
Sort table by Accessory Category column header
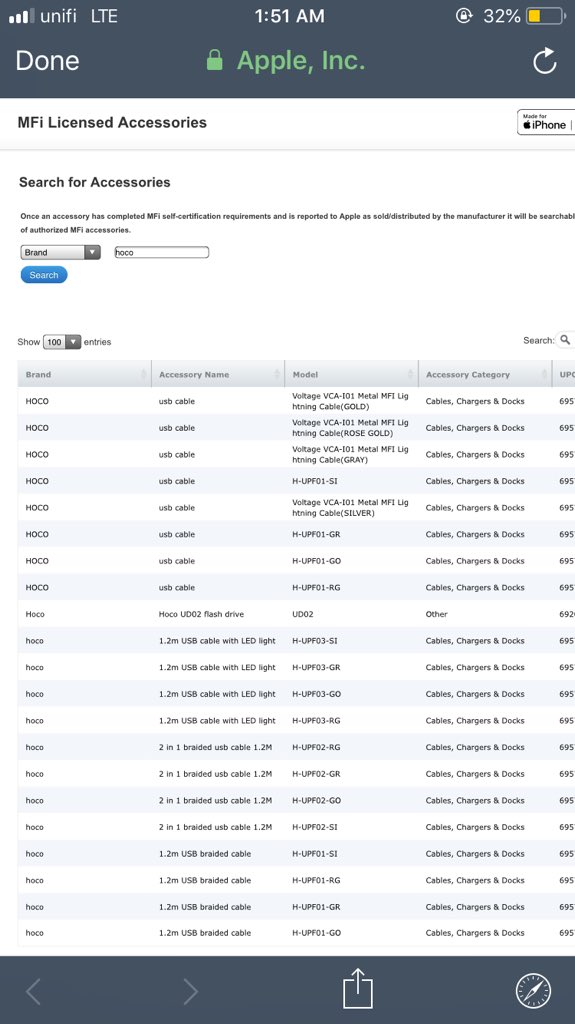(x=485, y=374)
